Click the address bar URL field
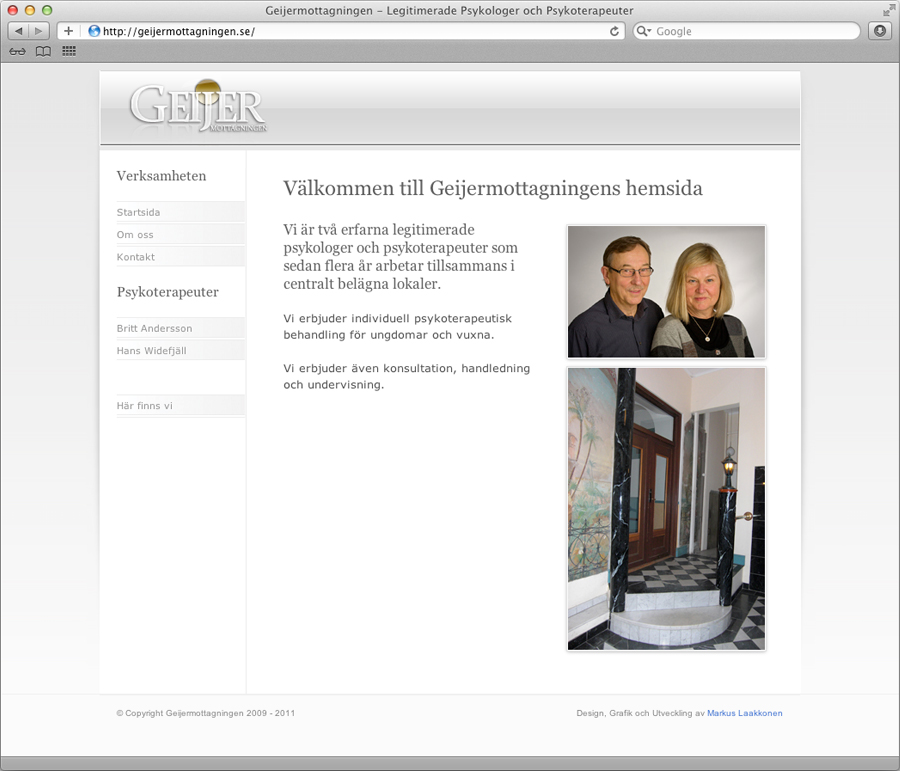Screen dimensions: 900x771 pyautogui.click(x=339, y=31)
